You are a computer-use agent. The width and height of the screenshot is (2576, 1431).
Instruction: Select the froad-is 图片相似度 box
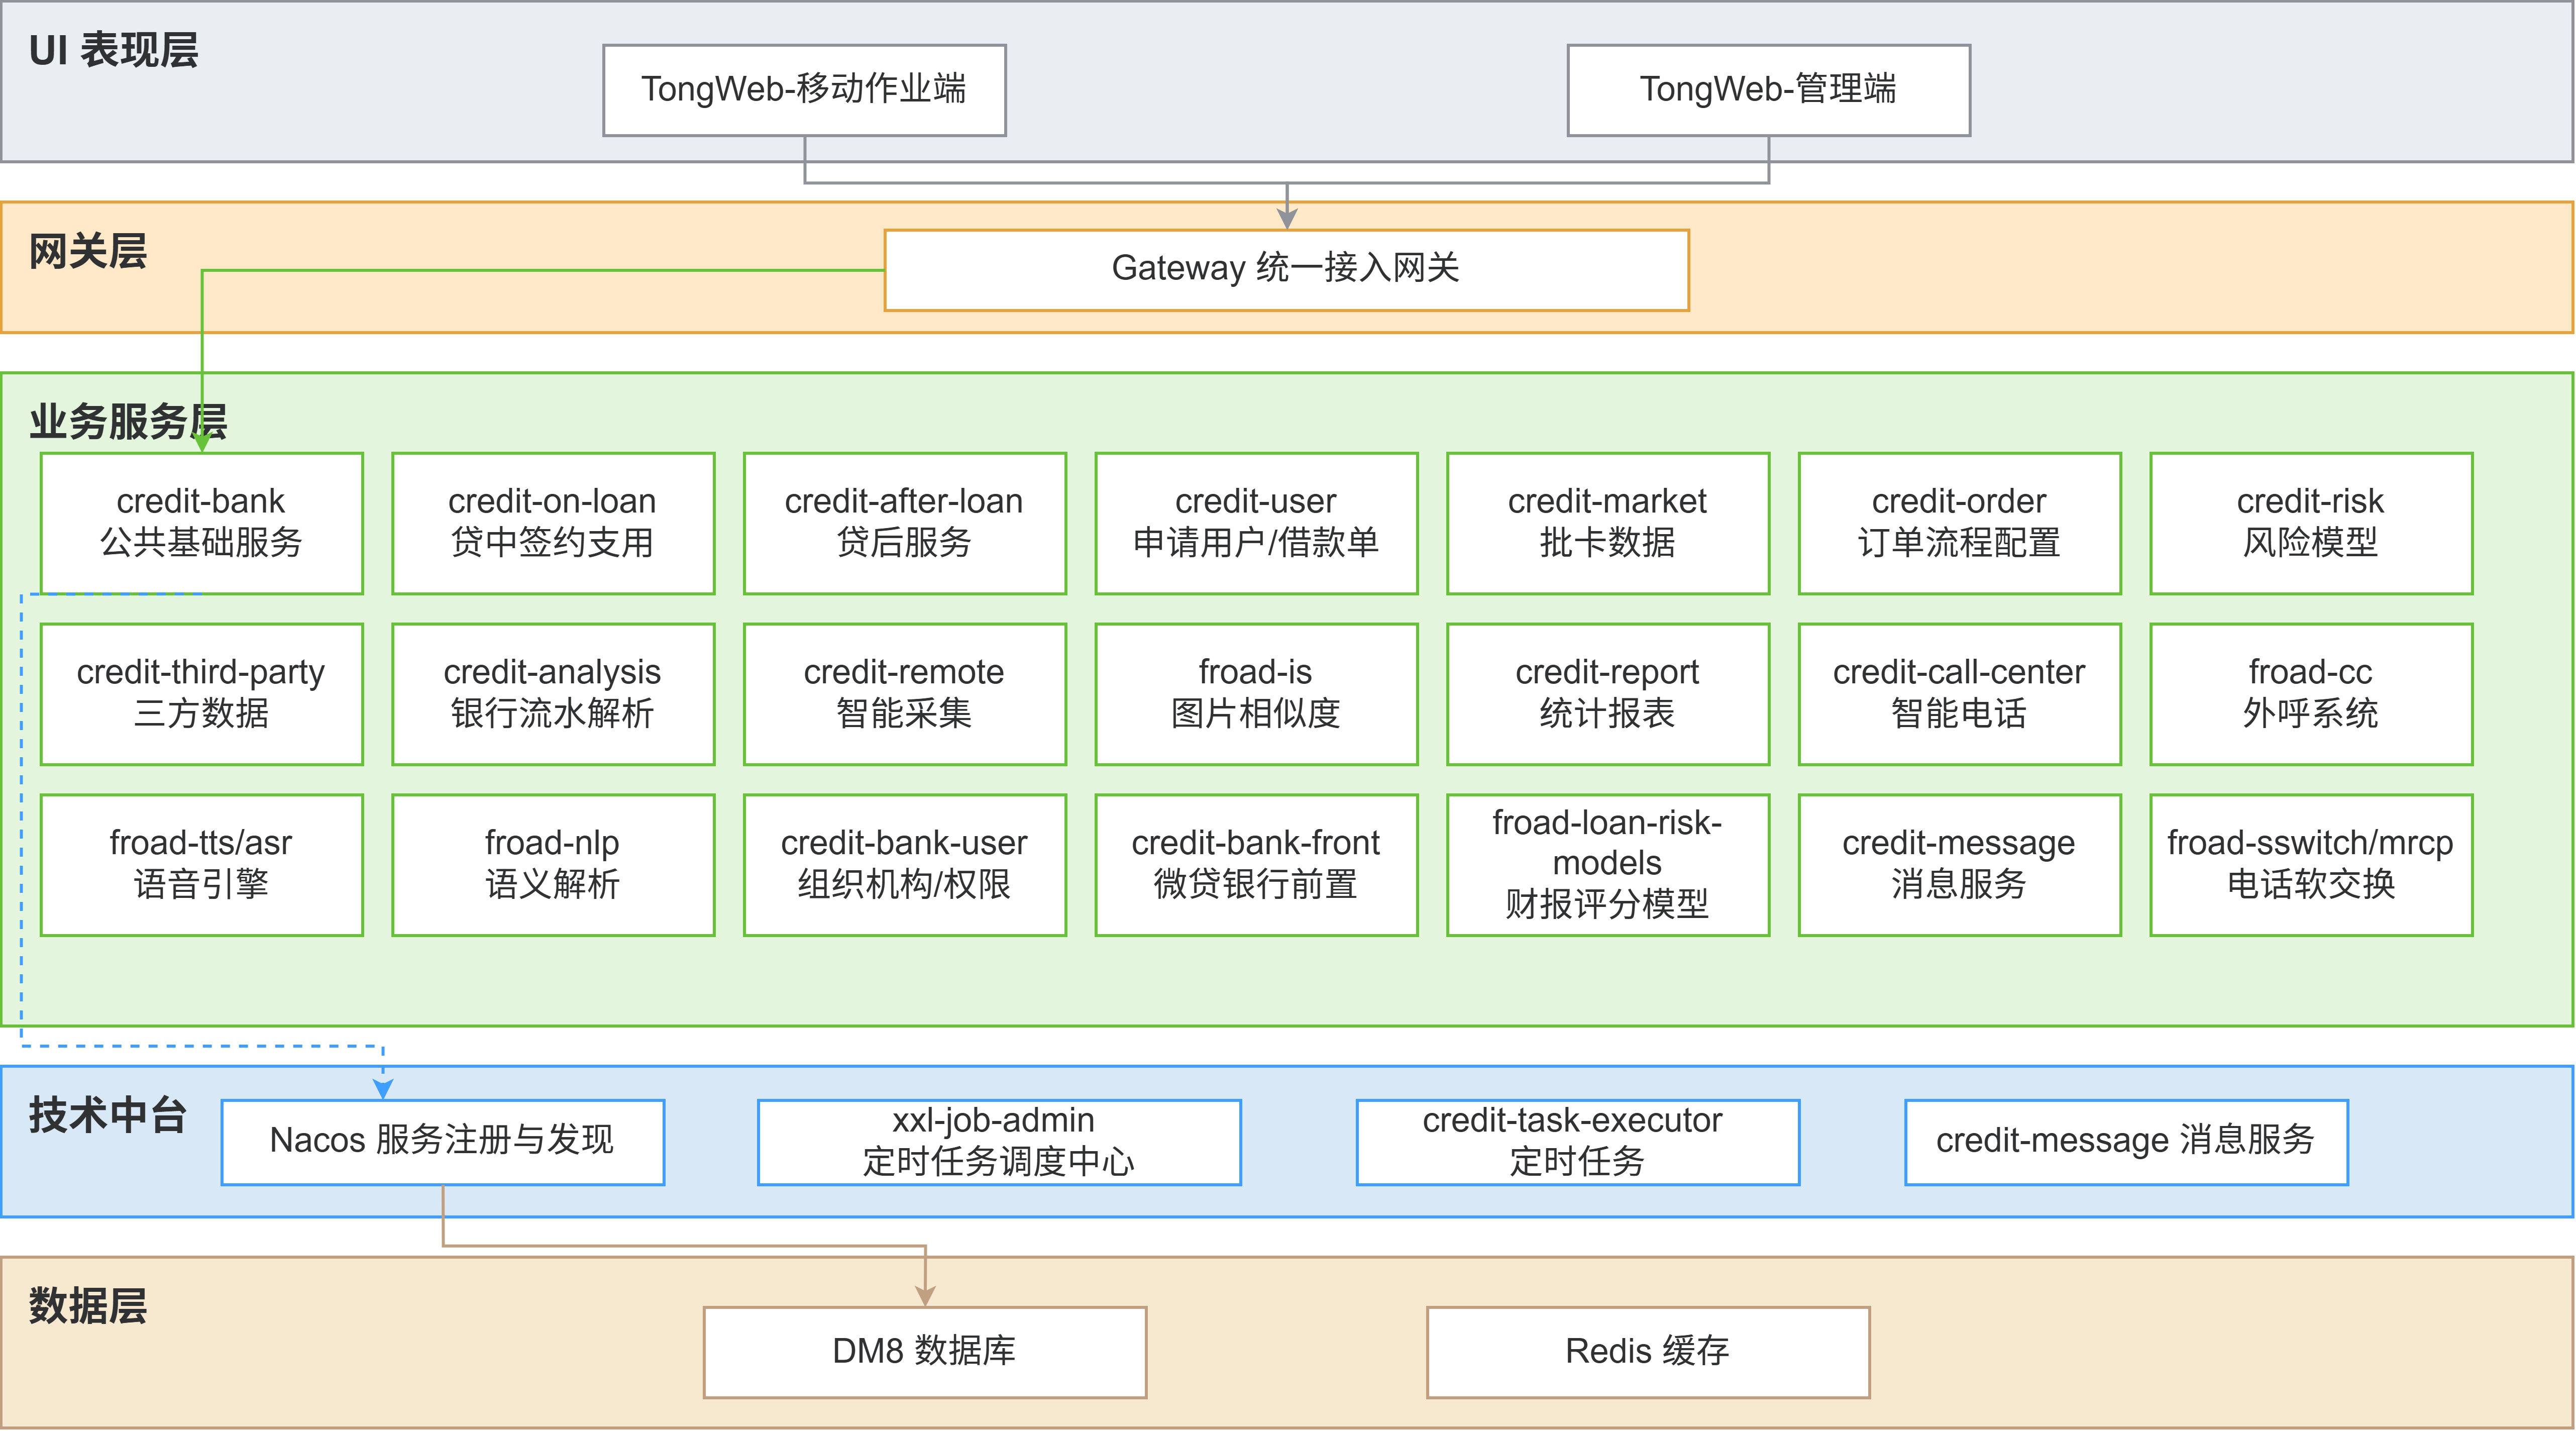point(1256,694)
